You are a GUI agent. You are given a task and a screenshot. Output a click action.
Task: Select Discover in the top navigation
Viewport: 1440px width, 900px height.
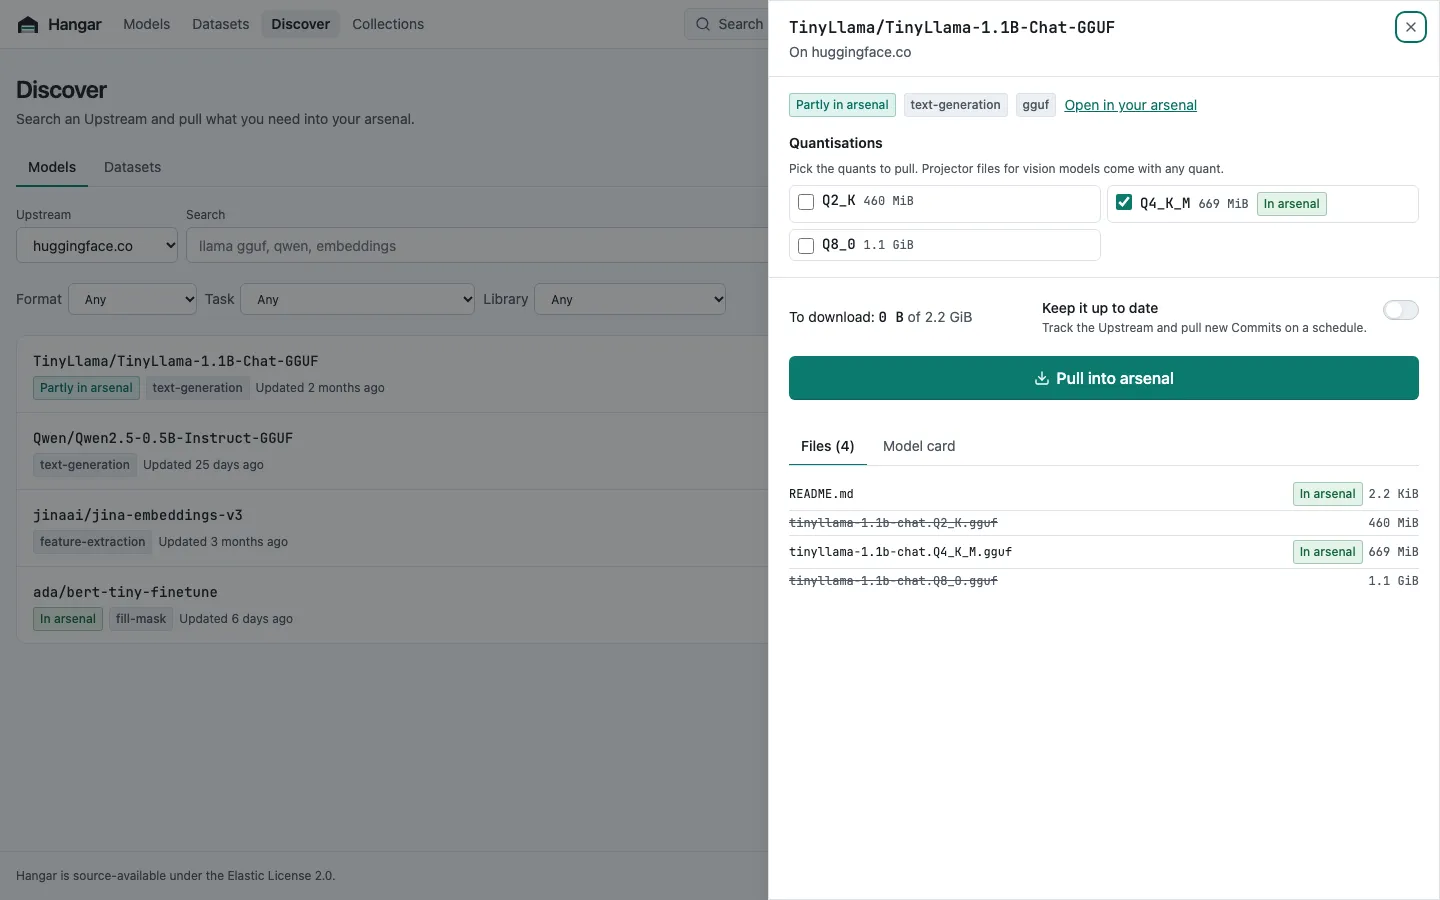click(300, 24)
